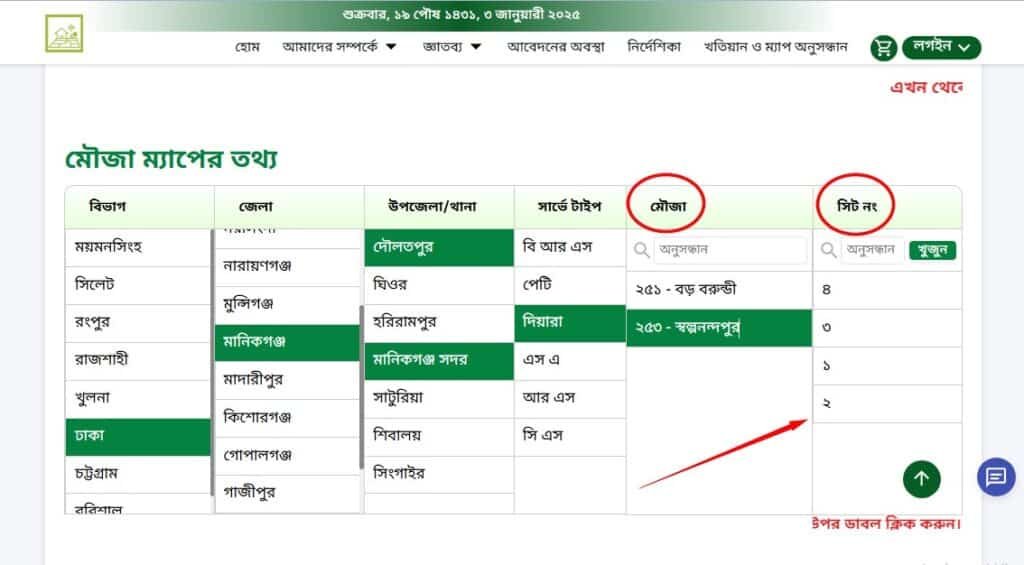Open নির্দেশিকা menu item
The image size is (1024, 565).
click(x=654, y=46)
